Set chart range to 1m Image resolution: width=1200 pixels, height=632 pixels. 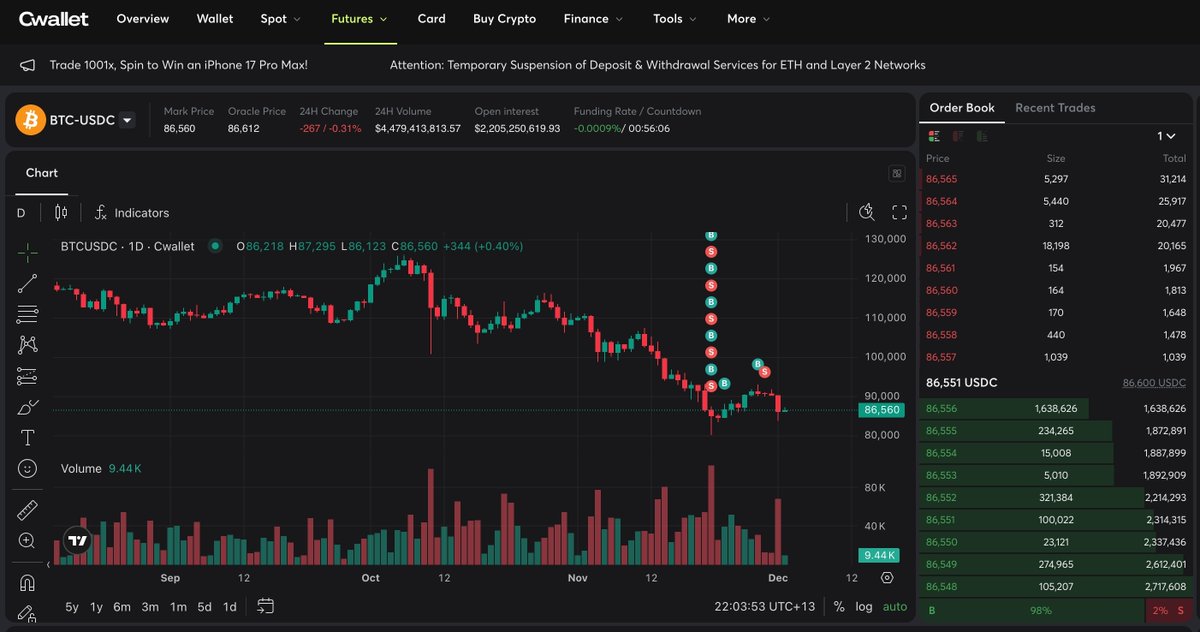tap(178, 607)
